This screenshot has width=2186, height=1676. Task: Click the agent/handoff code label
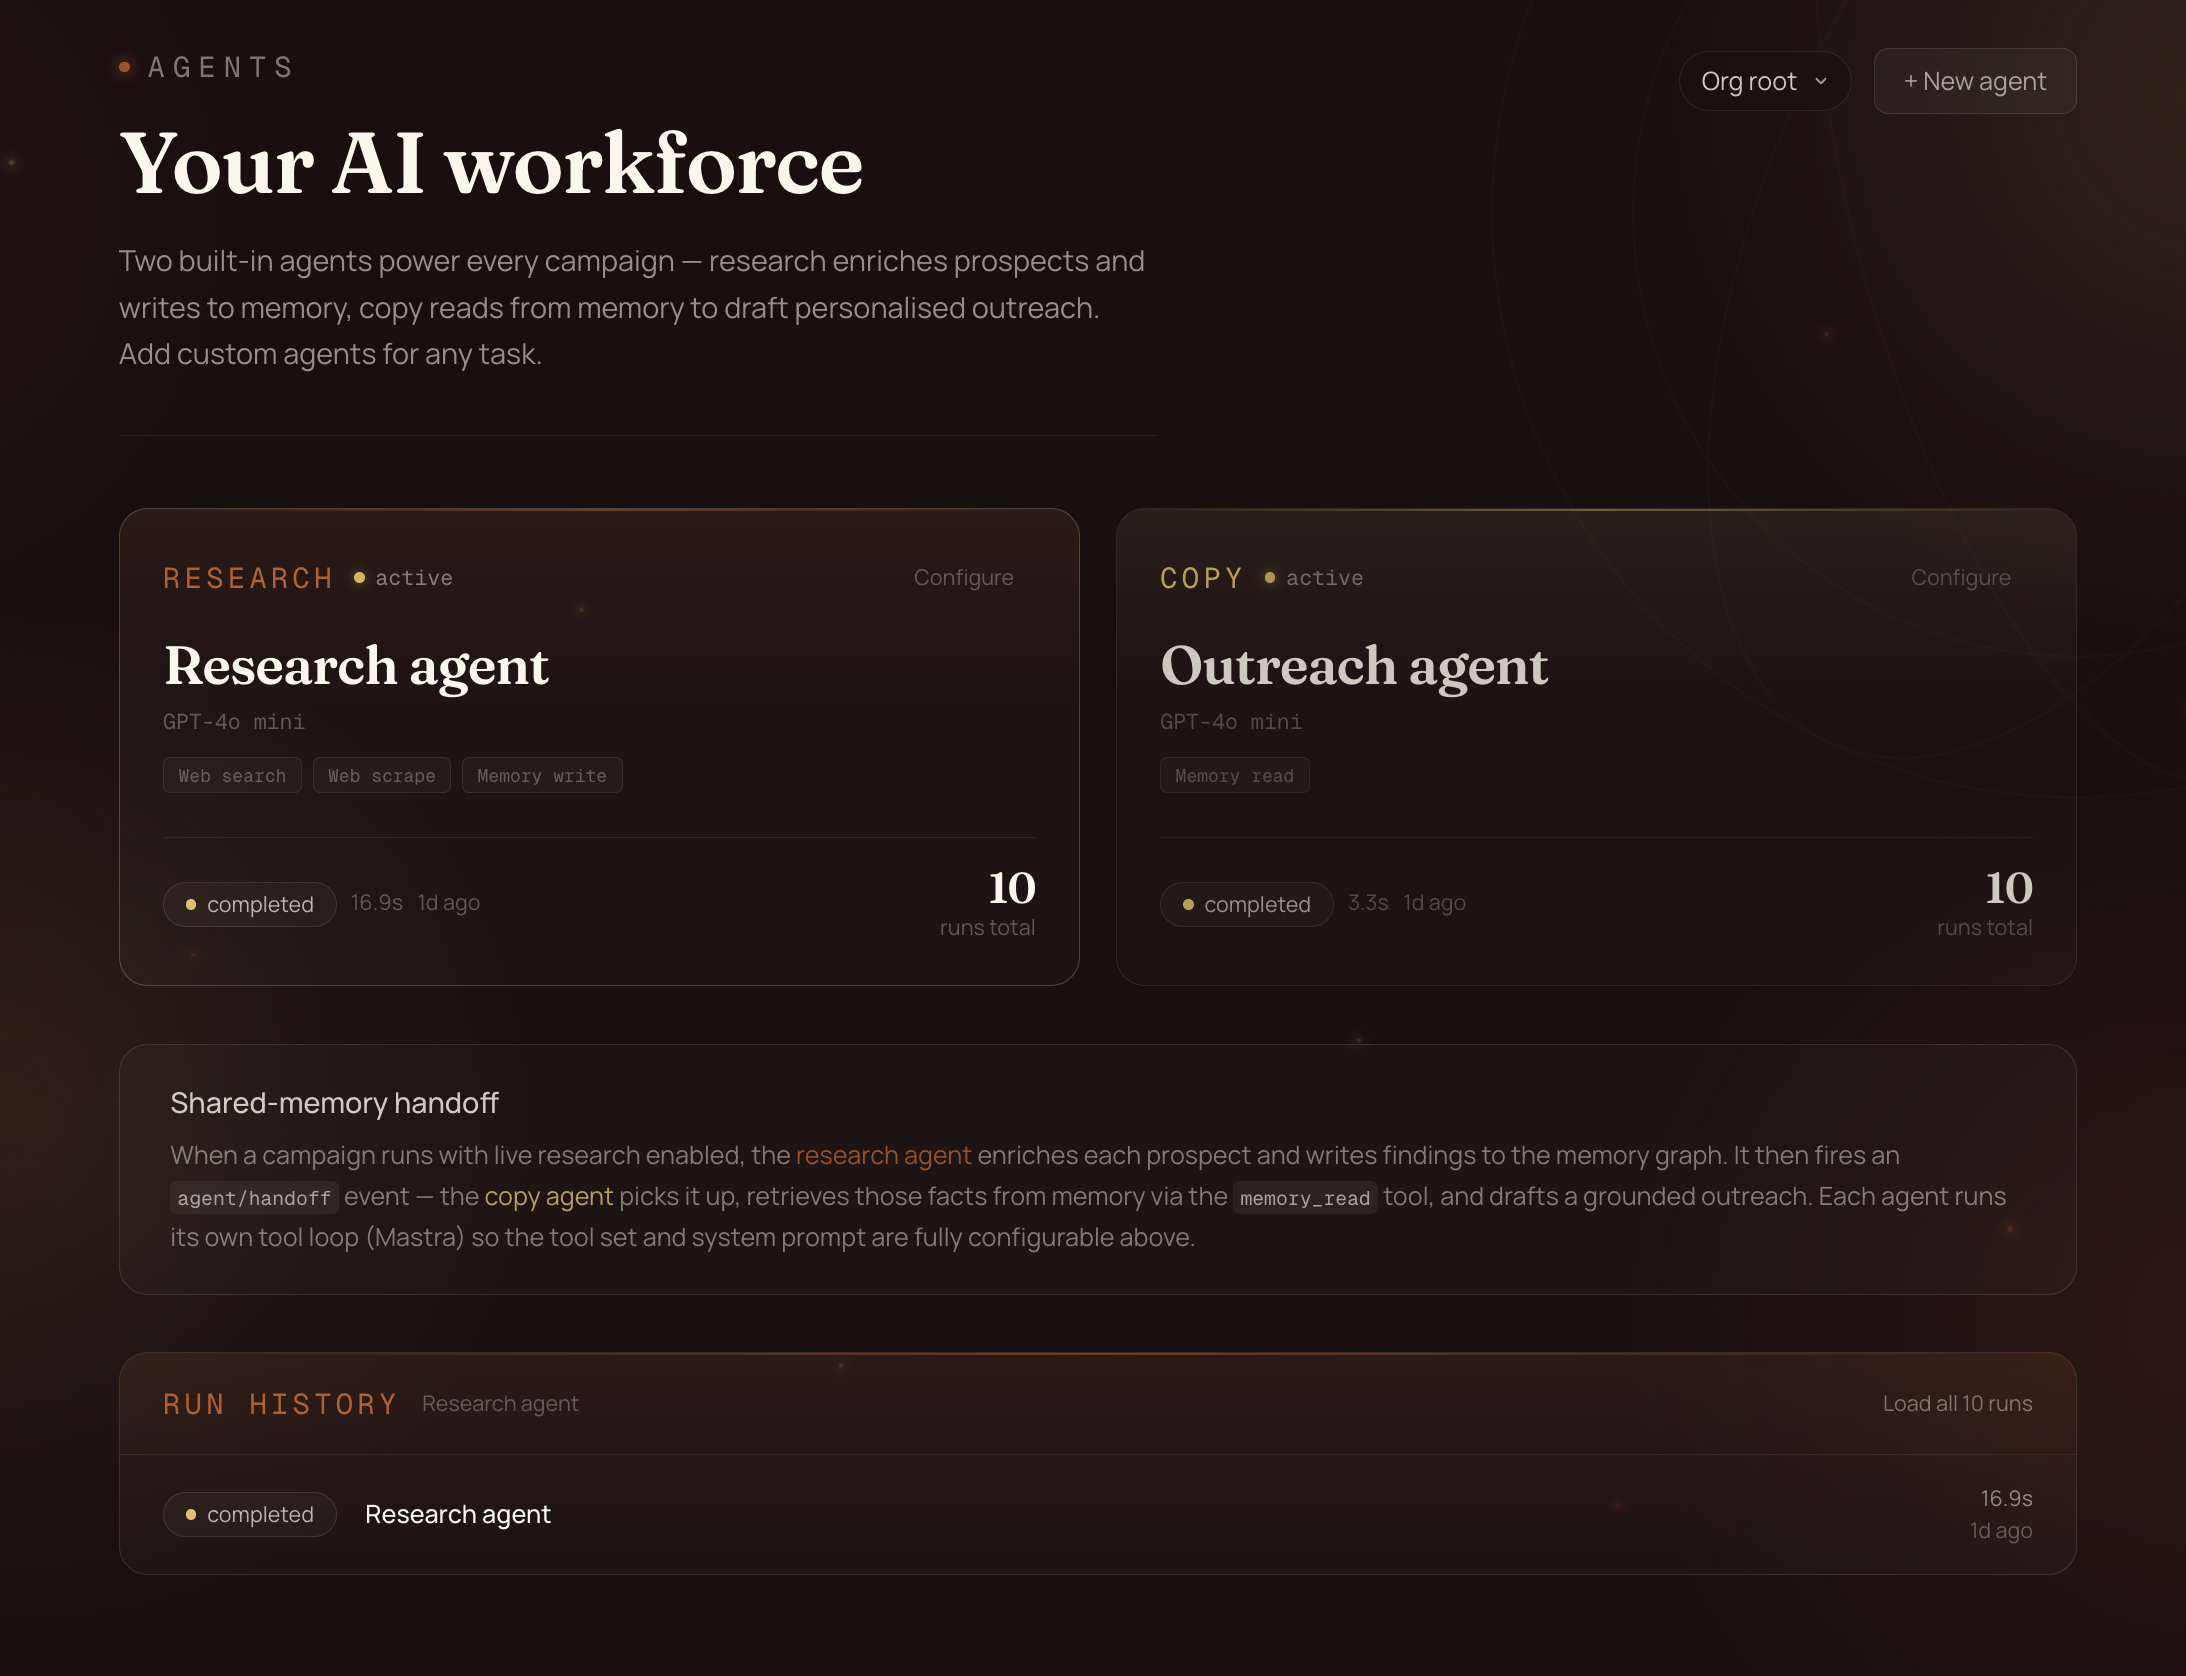click(x=254, y=1197)
